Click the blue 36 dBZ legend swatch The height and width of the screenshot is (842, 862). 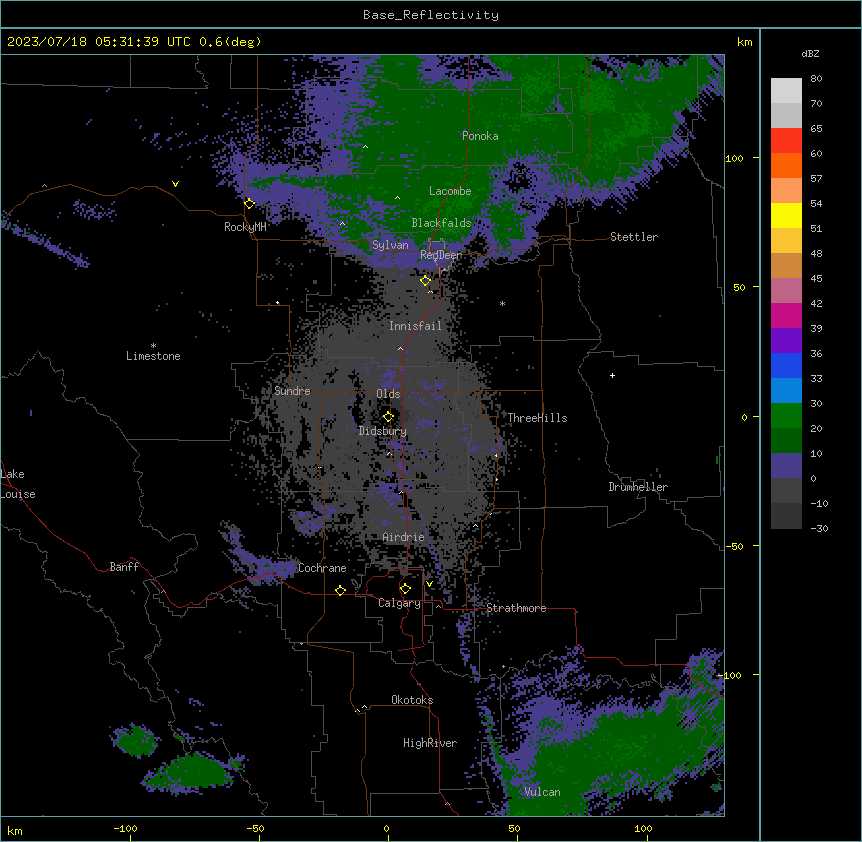click(786, 365)
